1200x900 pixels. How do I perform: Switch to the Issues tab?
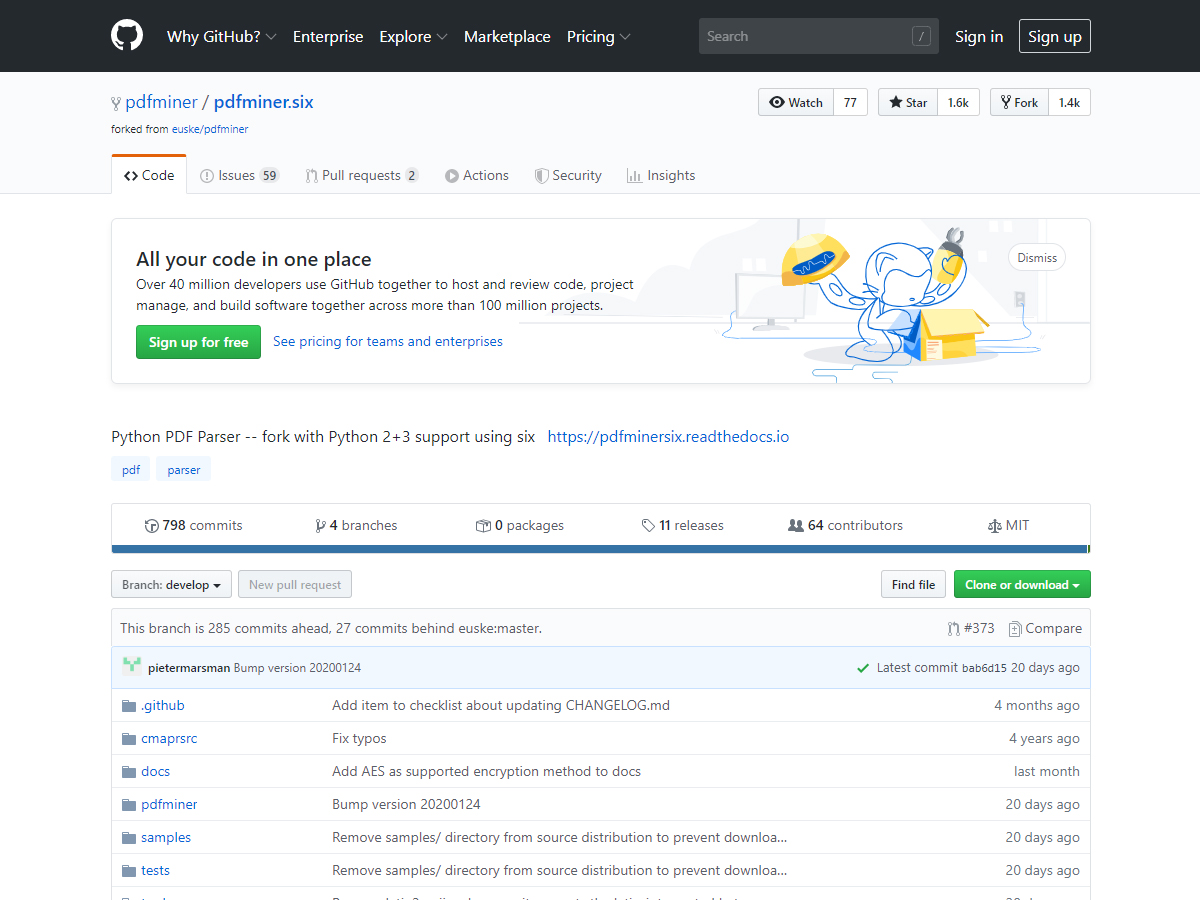click(239, 175)
